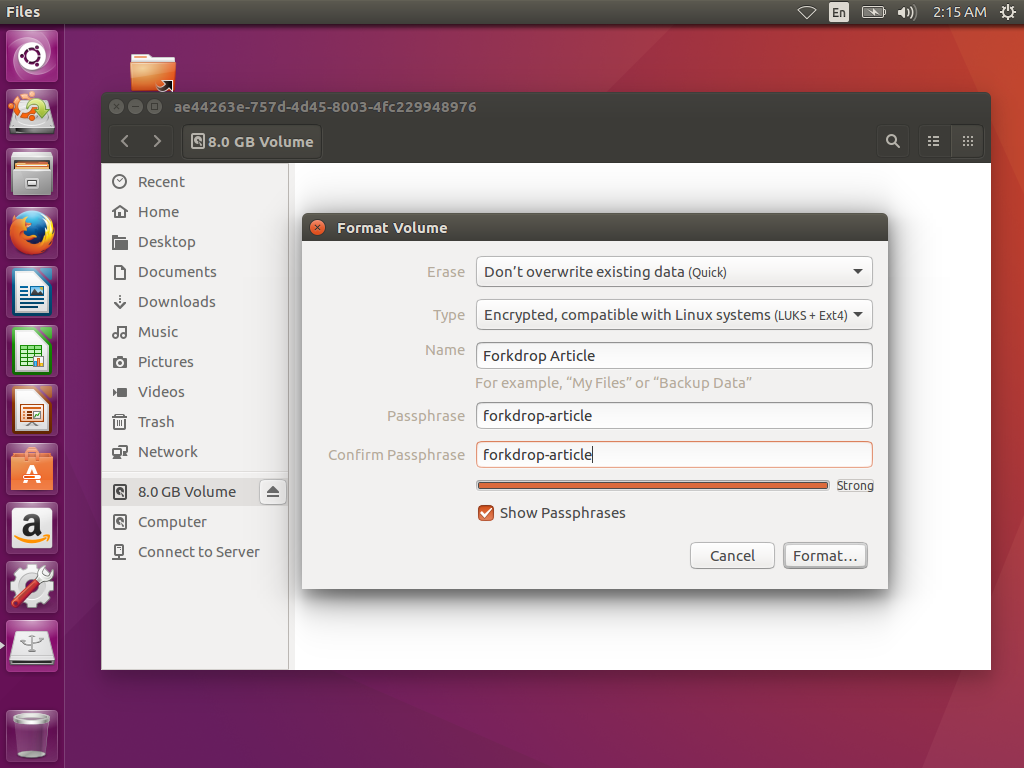Click the back navigation arrow

pyautogui.click(x=124, y=141)
